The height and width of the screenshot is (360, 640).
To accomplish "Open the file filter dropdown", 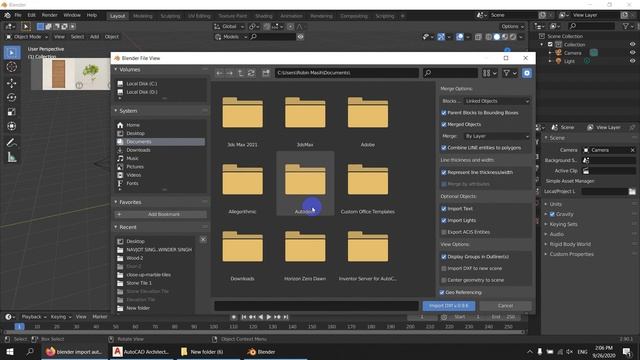I will click(x=510, y=73).
